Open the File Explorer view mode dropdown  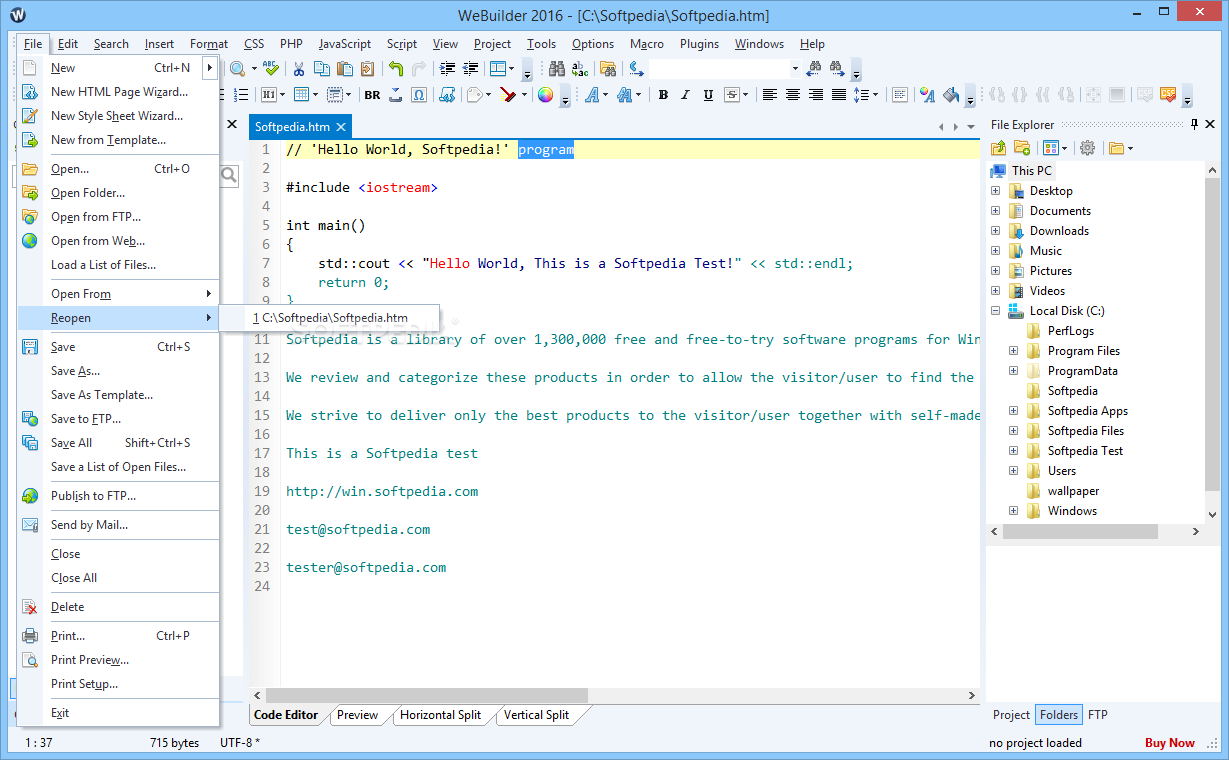coord(1064,148)
